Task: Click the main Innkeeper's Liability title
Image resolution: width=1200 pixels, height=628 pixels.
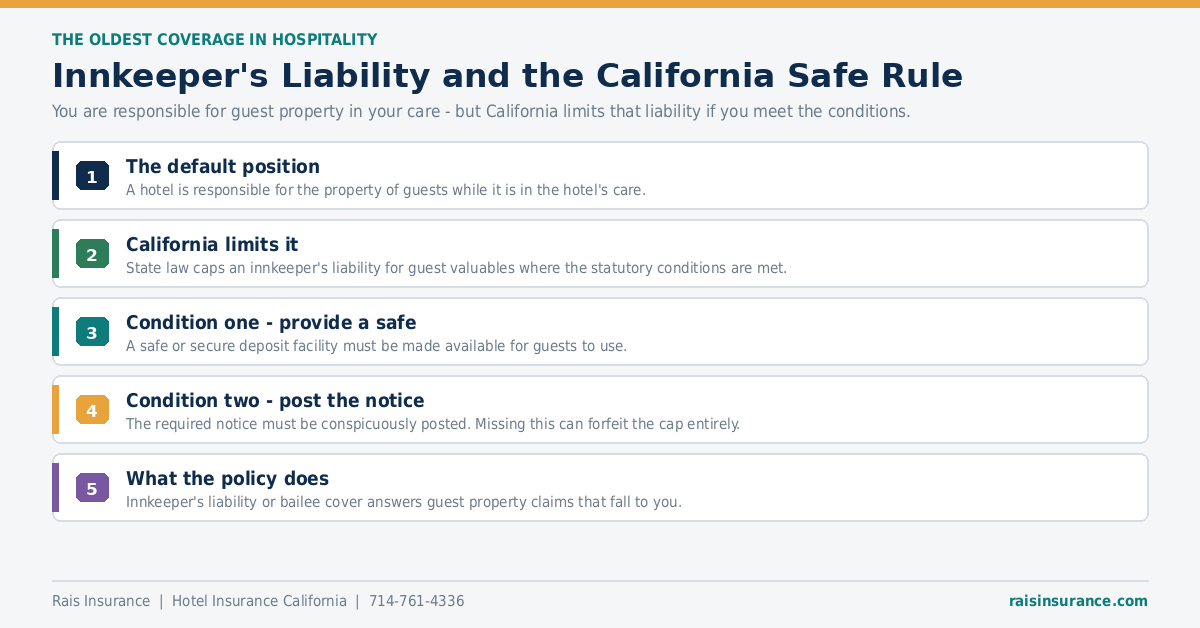Action: click(507, 76)
